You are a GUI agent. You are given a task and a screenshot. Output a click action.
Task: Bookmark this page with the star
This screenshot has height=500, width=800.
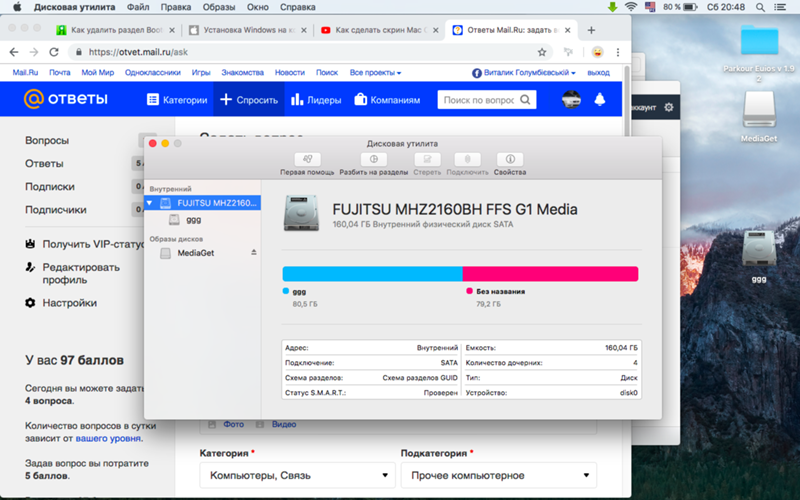[x=542, y=52]
